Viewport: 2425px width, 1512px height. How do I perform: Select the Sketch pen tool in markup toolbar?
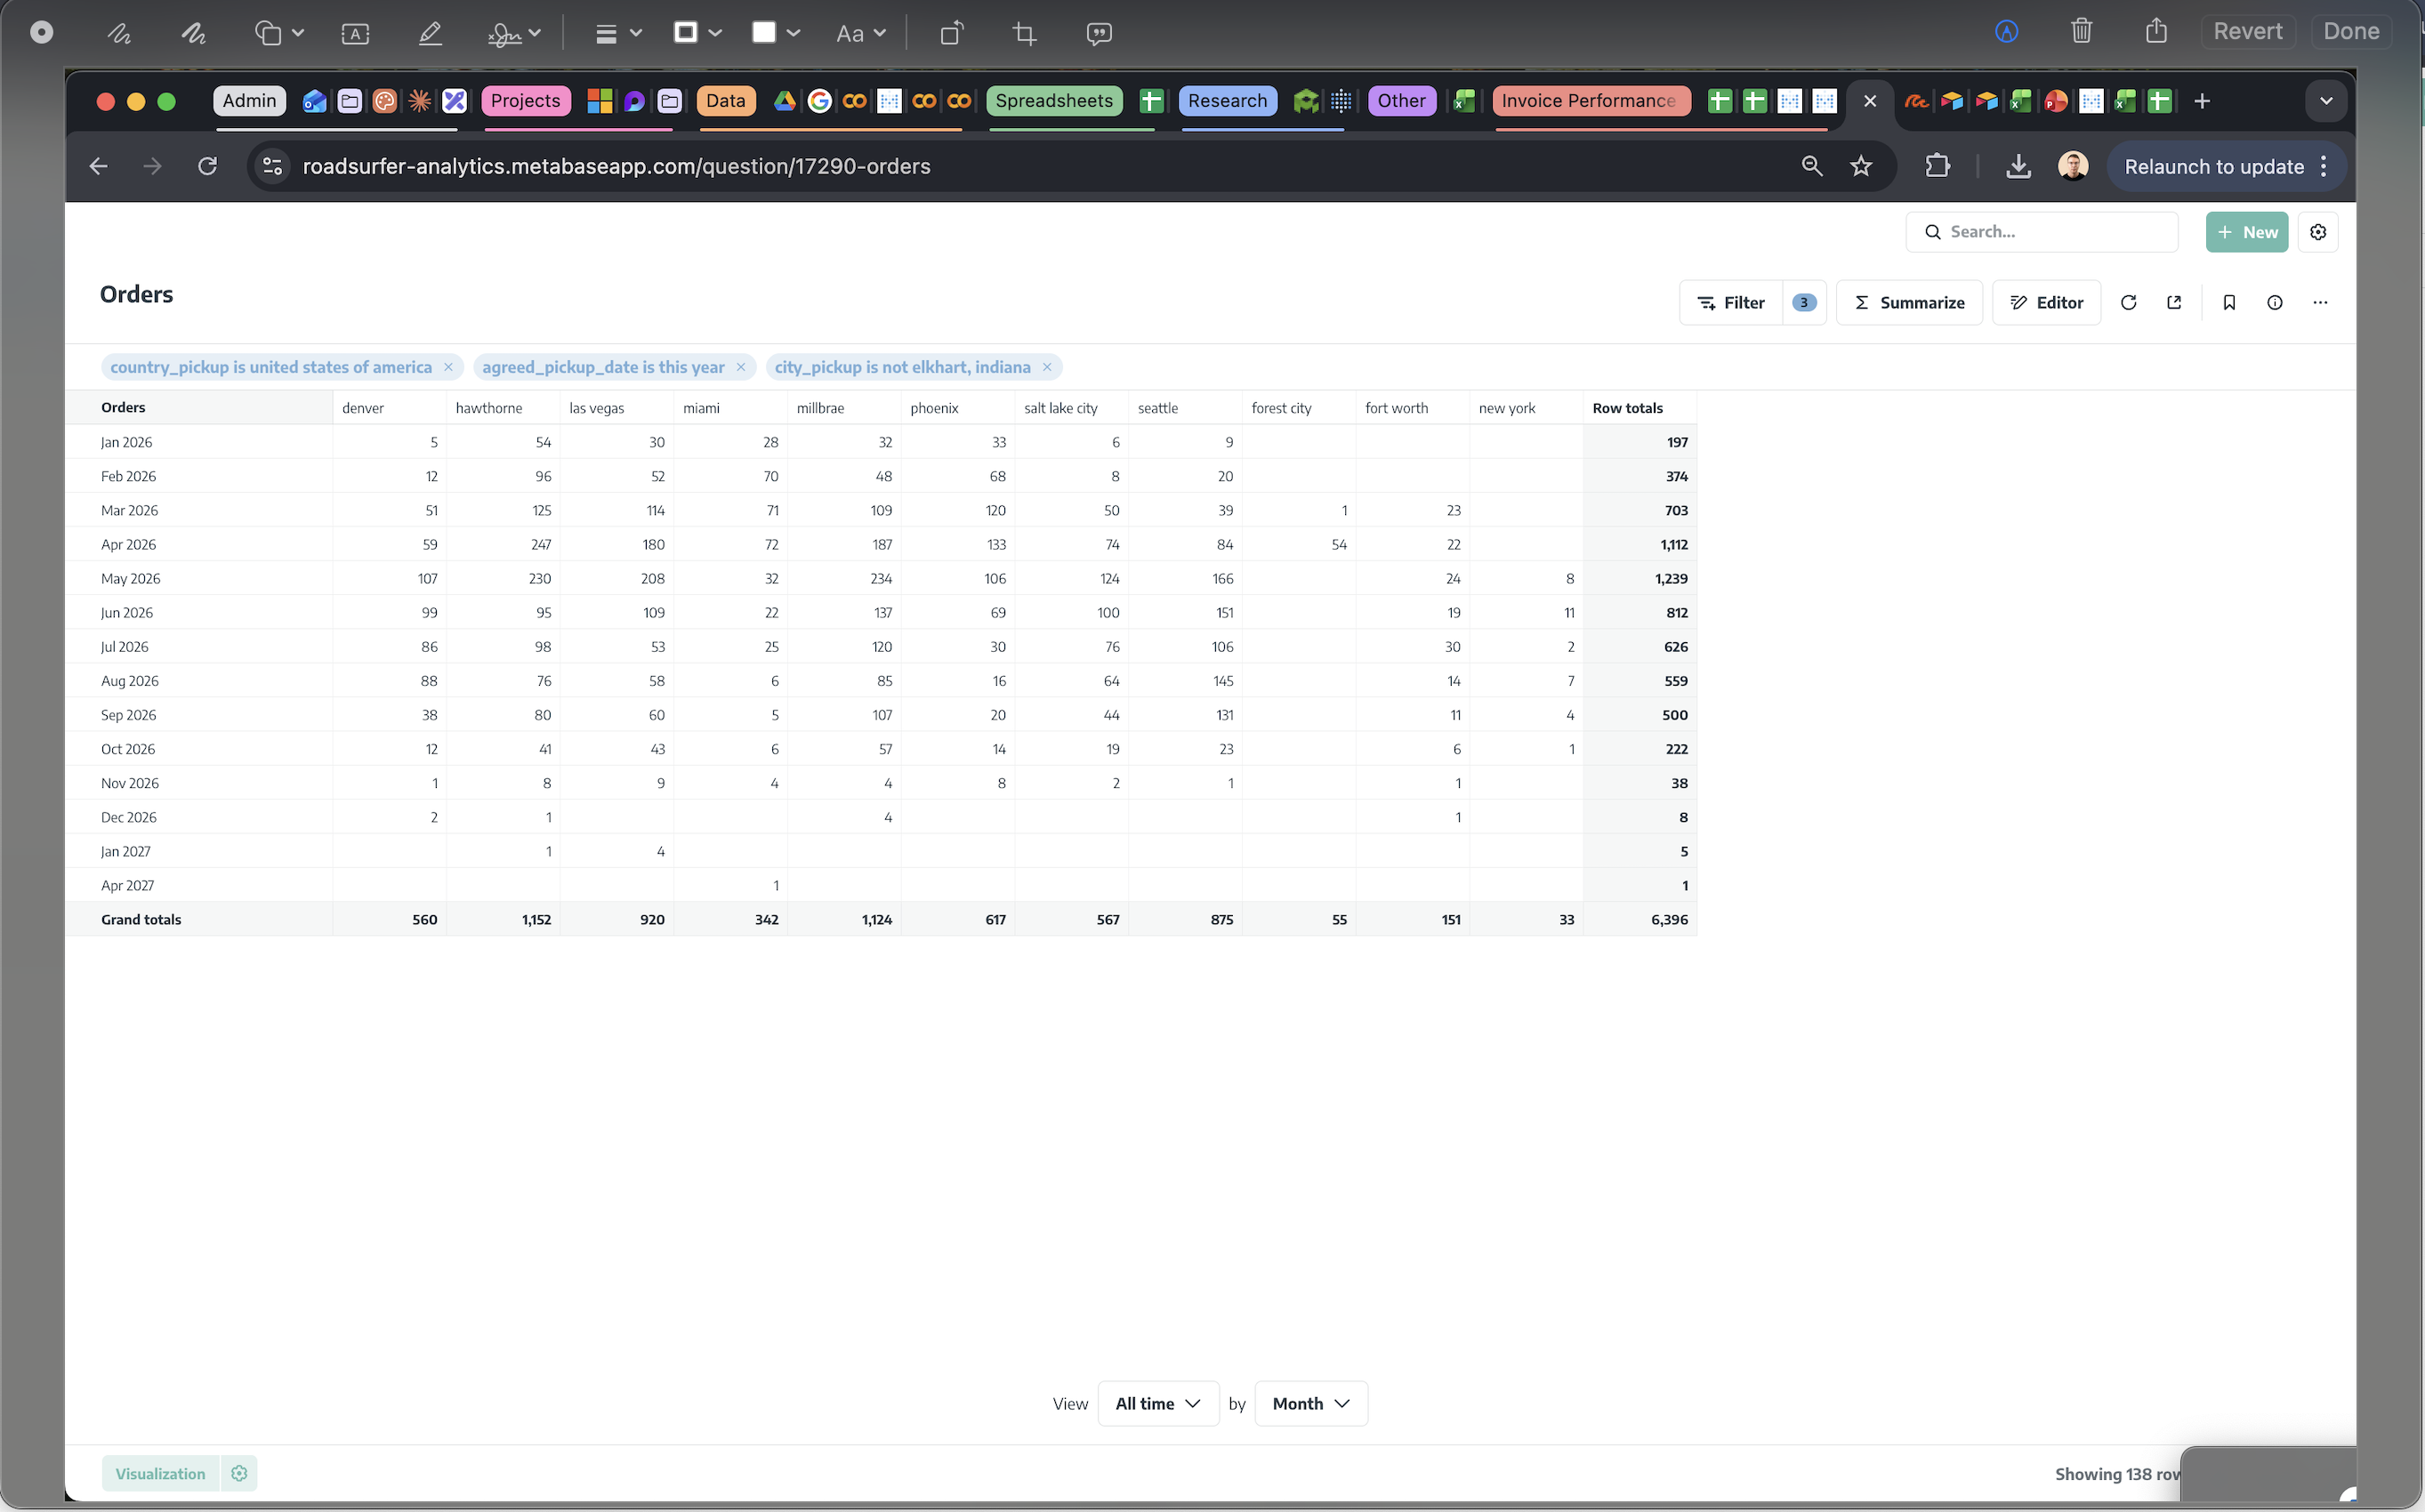[x=119, y=33]
